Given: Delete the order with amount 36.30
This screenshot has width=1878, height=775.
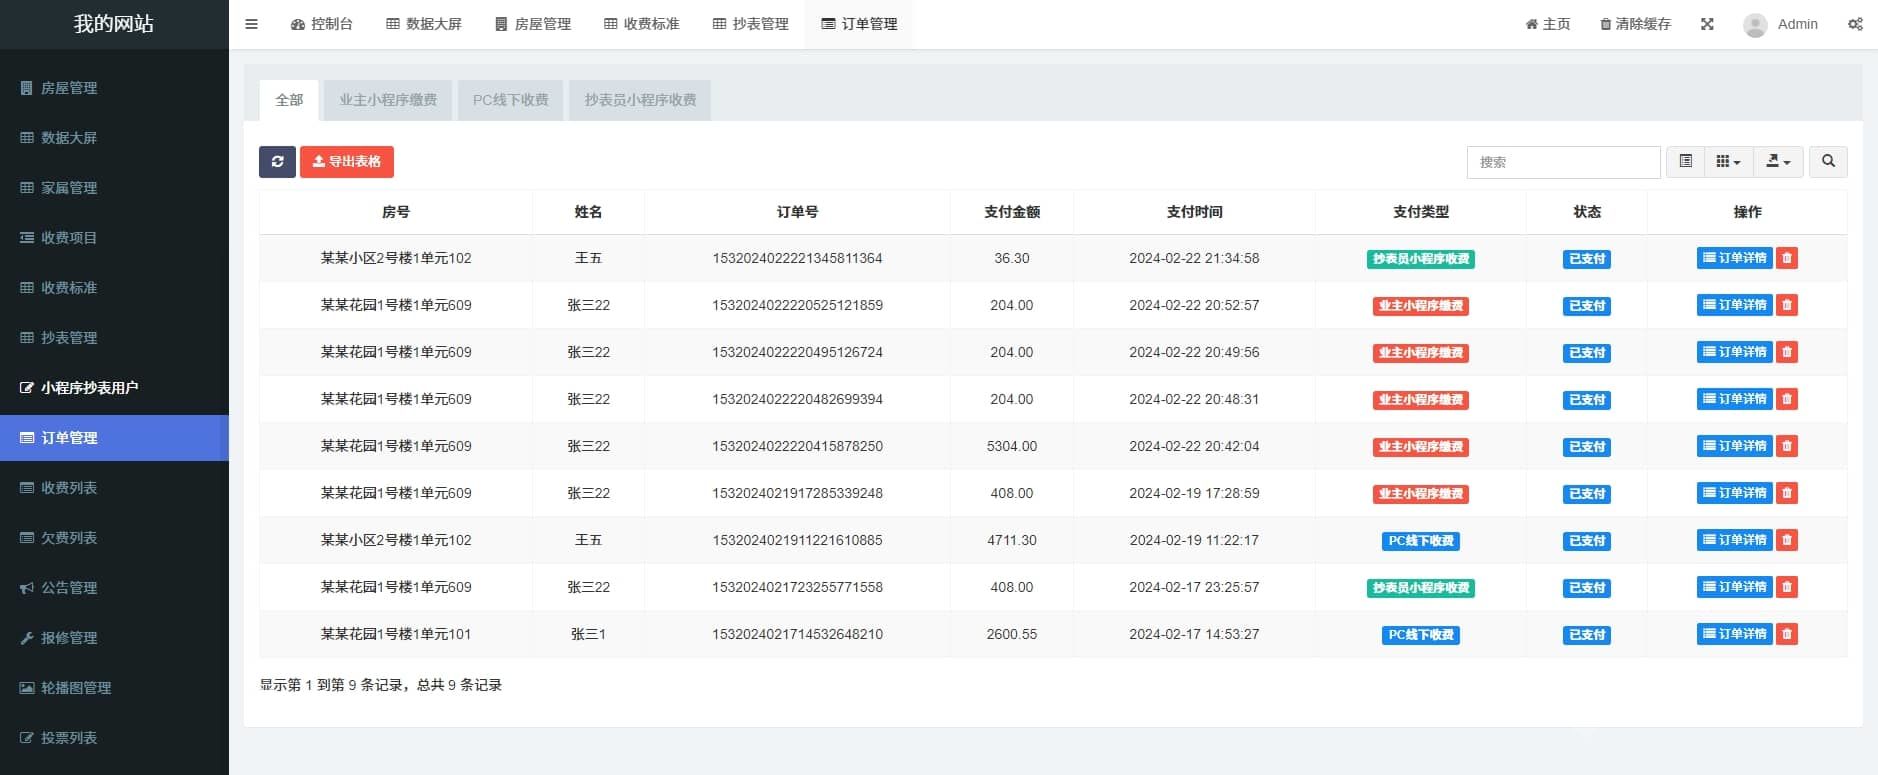Looking at the screenshot, I should tap(1787, 258).
